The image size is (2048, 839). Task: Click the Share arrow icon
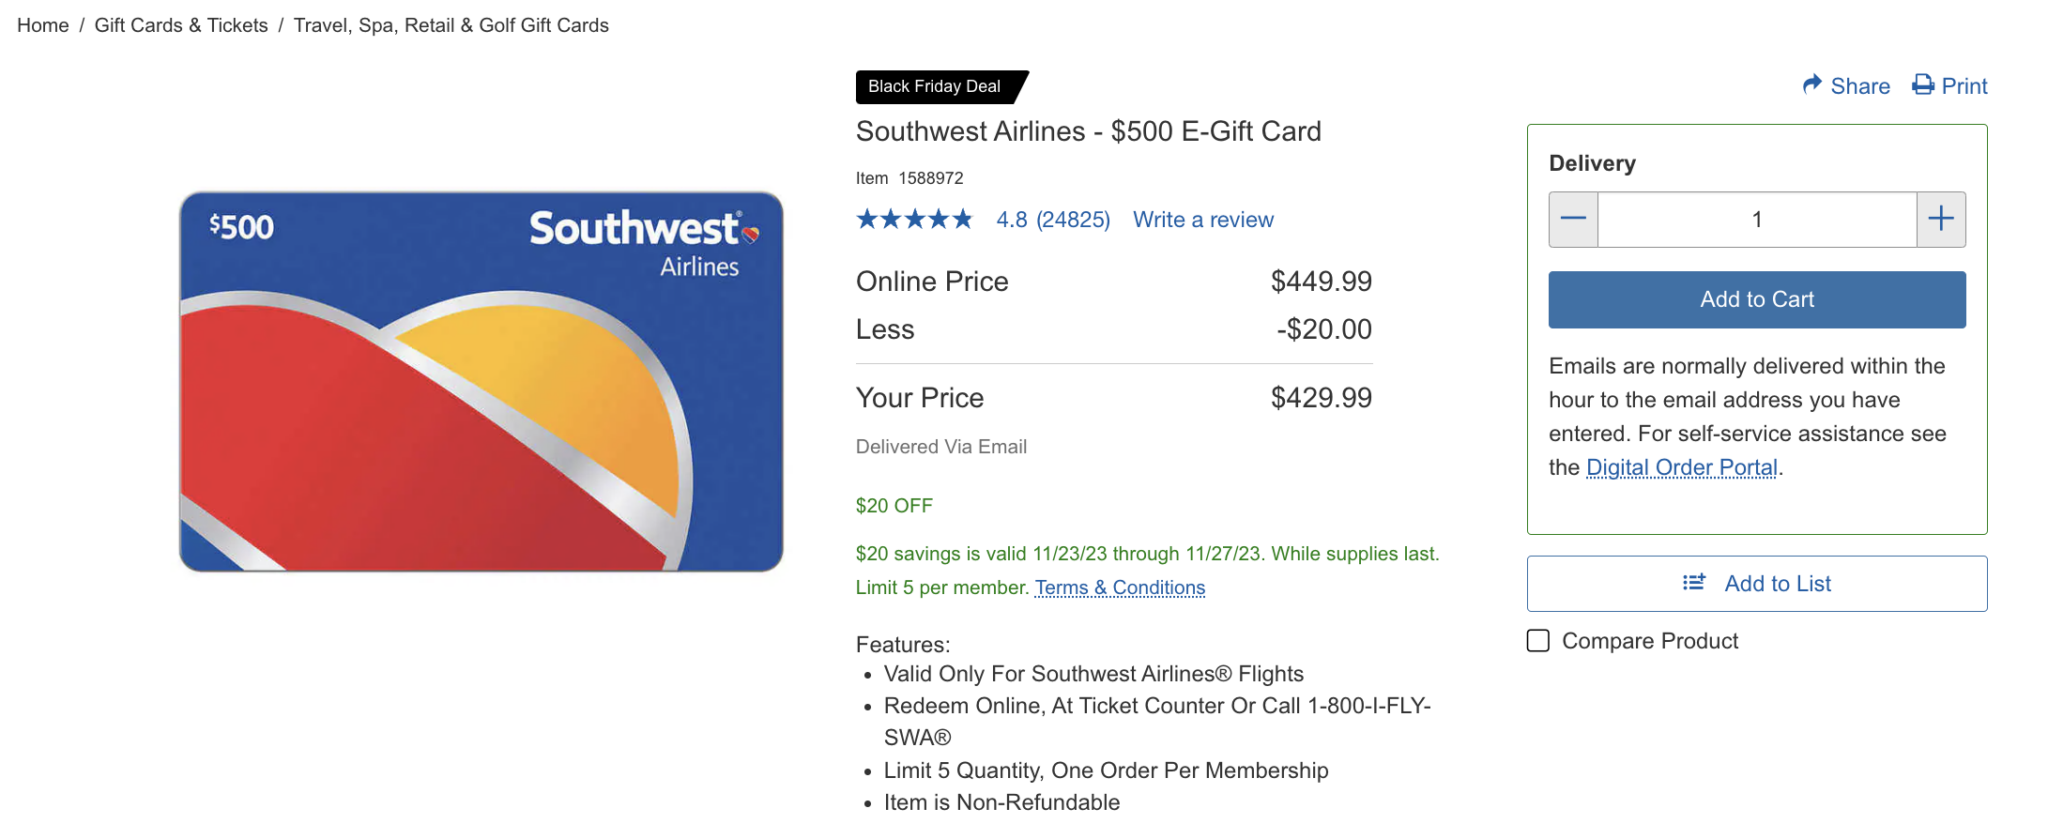[1812, 85]
